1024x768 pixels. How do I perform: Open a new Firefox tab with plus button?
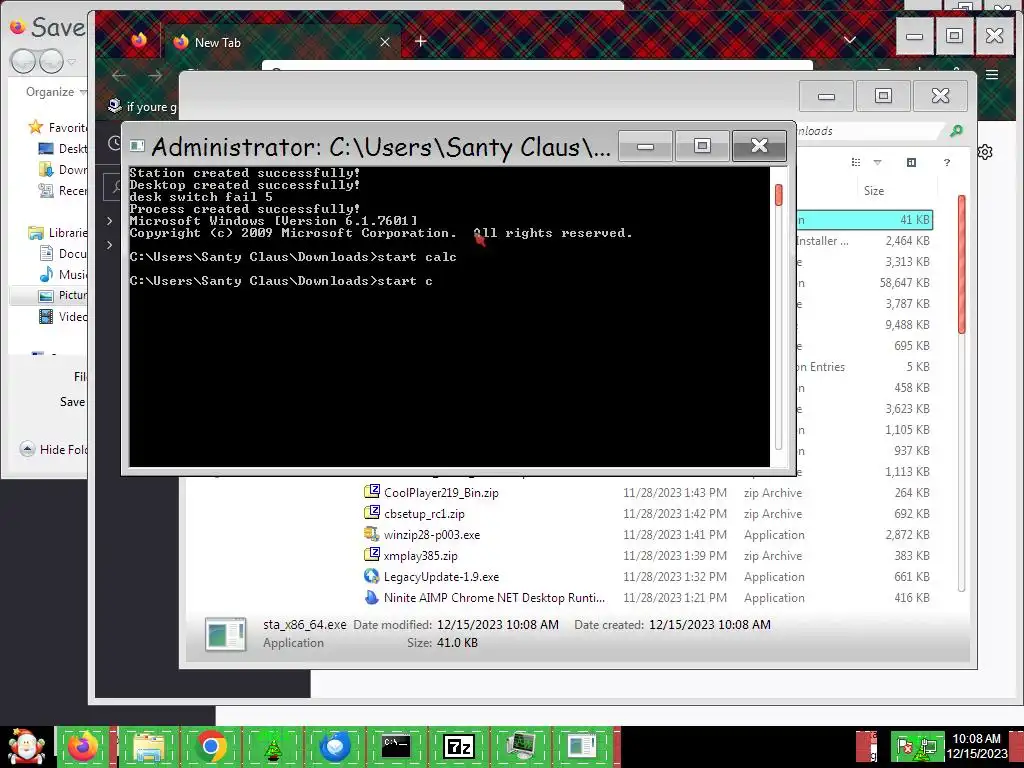pos(421,41)
